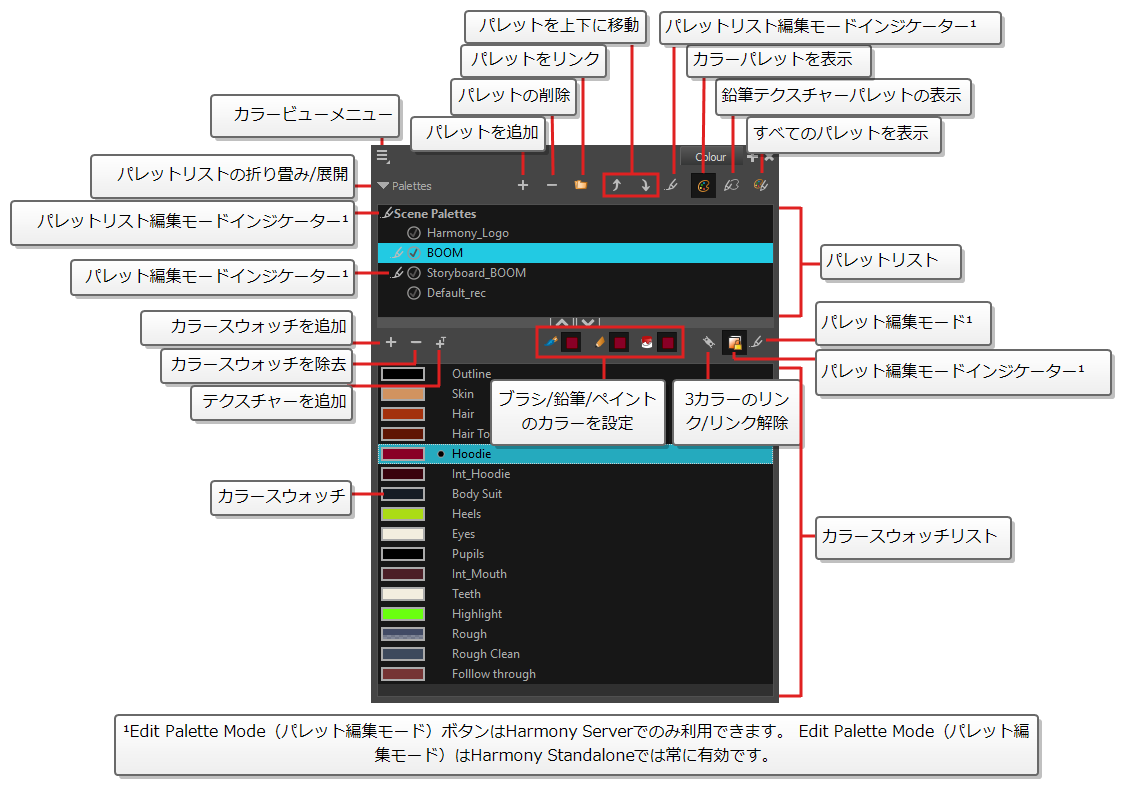
Task: Expand palette list with splitter up arrow
Action: (562, 323)
